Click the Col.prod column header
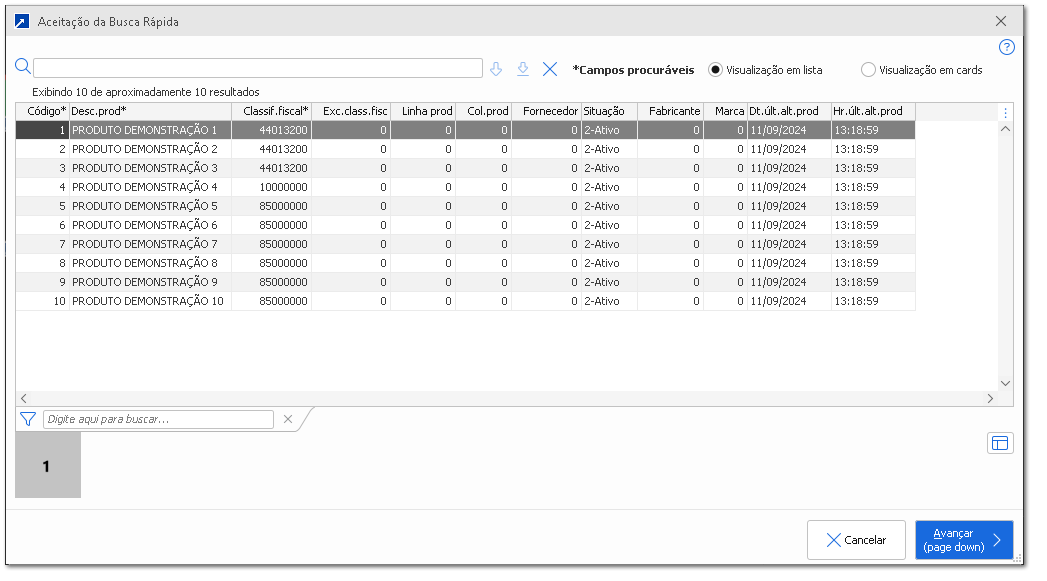This screenshot has height=581, width=1047. [484, 112]
